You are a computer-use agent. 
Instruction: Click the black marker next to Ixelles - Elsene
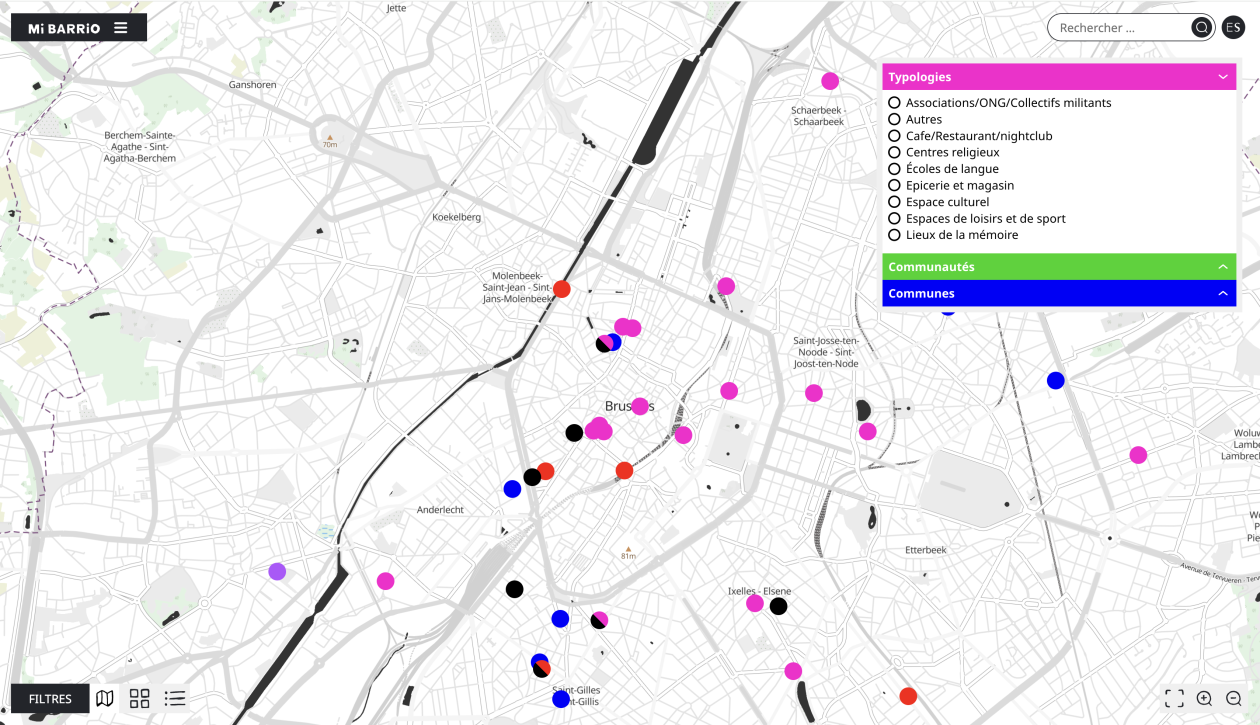click(x=778, y=606)
